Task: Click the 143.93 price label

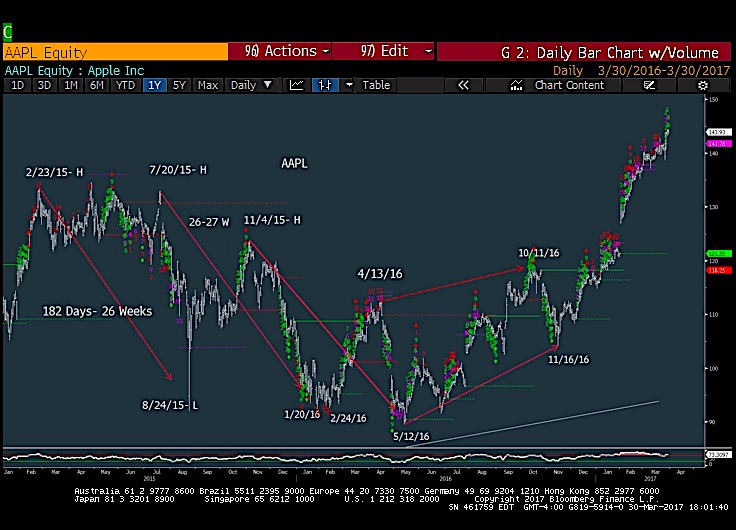Action: tap(719, 132)
